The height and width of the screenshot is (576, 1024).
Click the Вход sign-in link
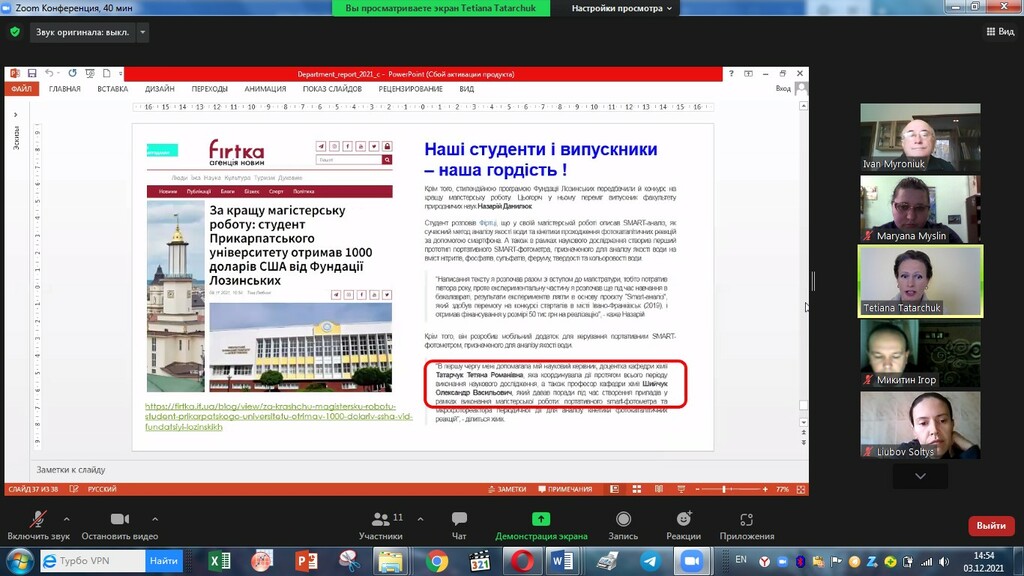coord(783,89)
